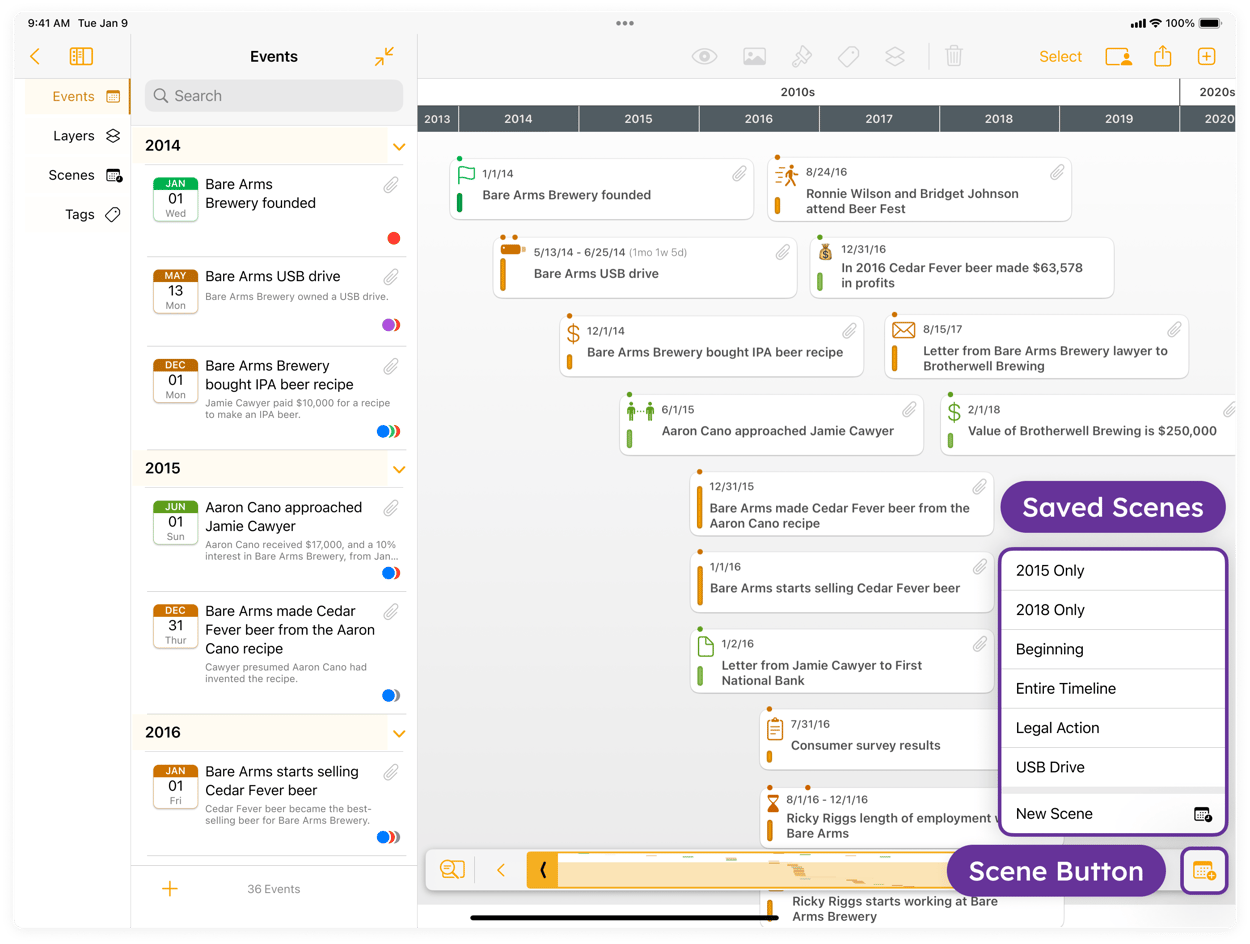This screenshot has height=944, width=1250.
Task: Click the Search events field
Action: click(x=274, y=96)
